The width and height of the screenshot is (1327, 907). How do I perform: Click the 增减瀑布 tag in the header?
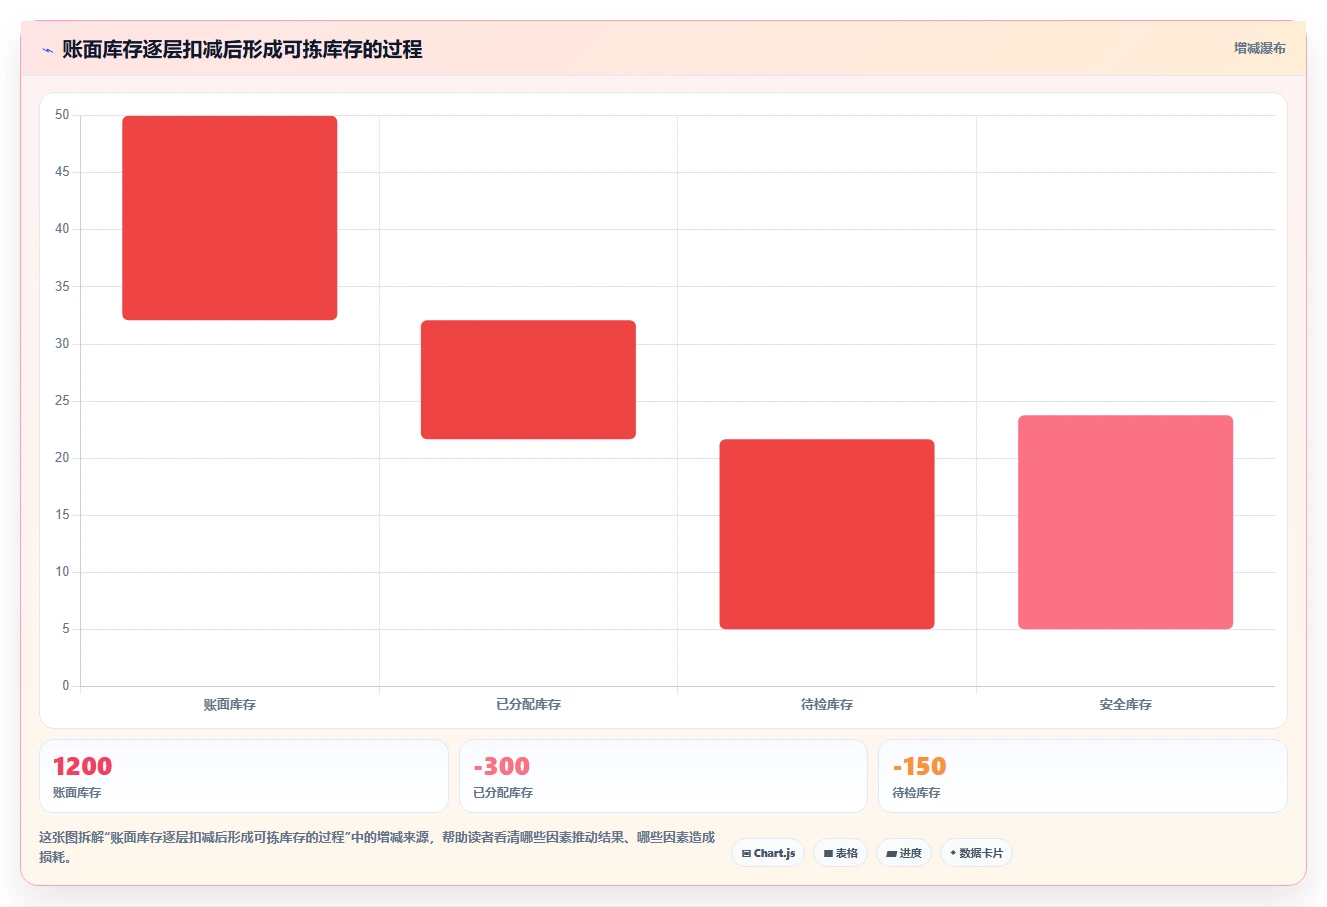(x=1259, y=48)
